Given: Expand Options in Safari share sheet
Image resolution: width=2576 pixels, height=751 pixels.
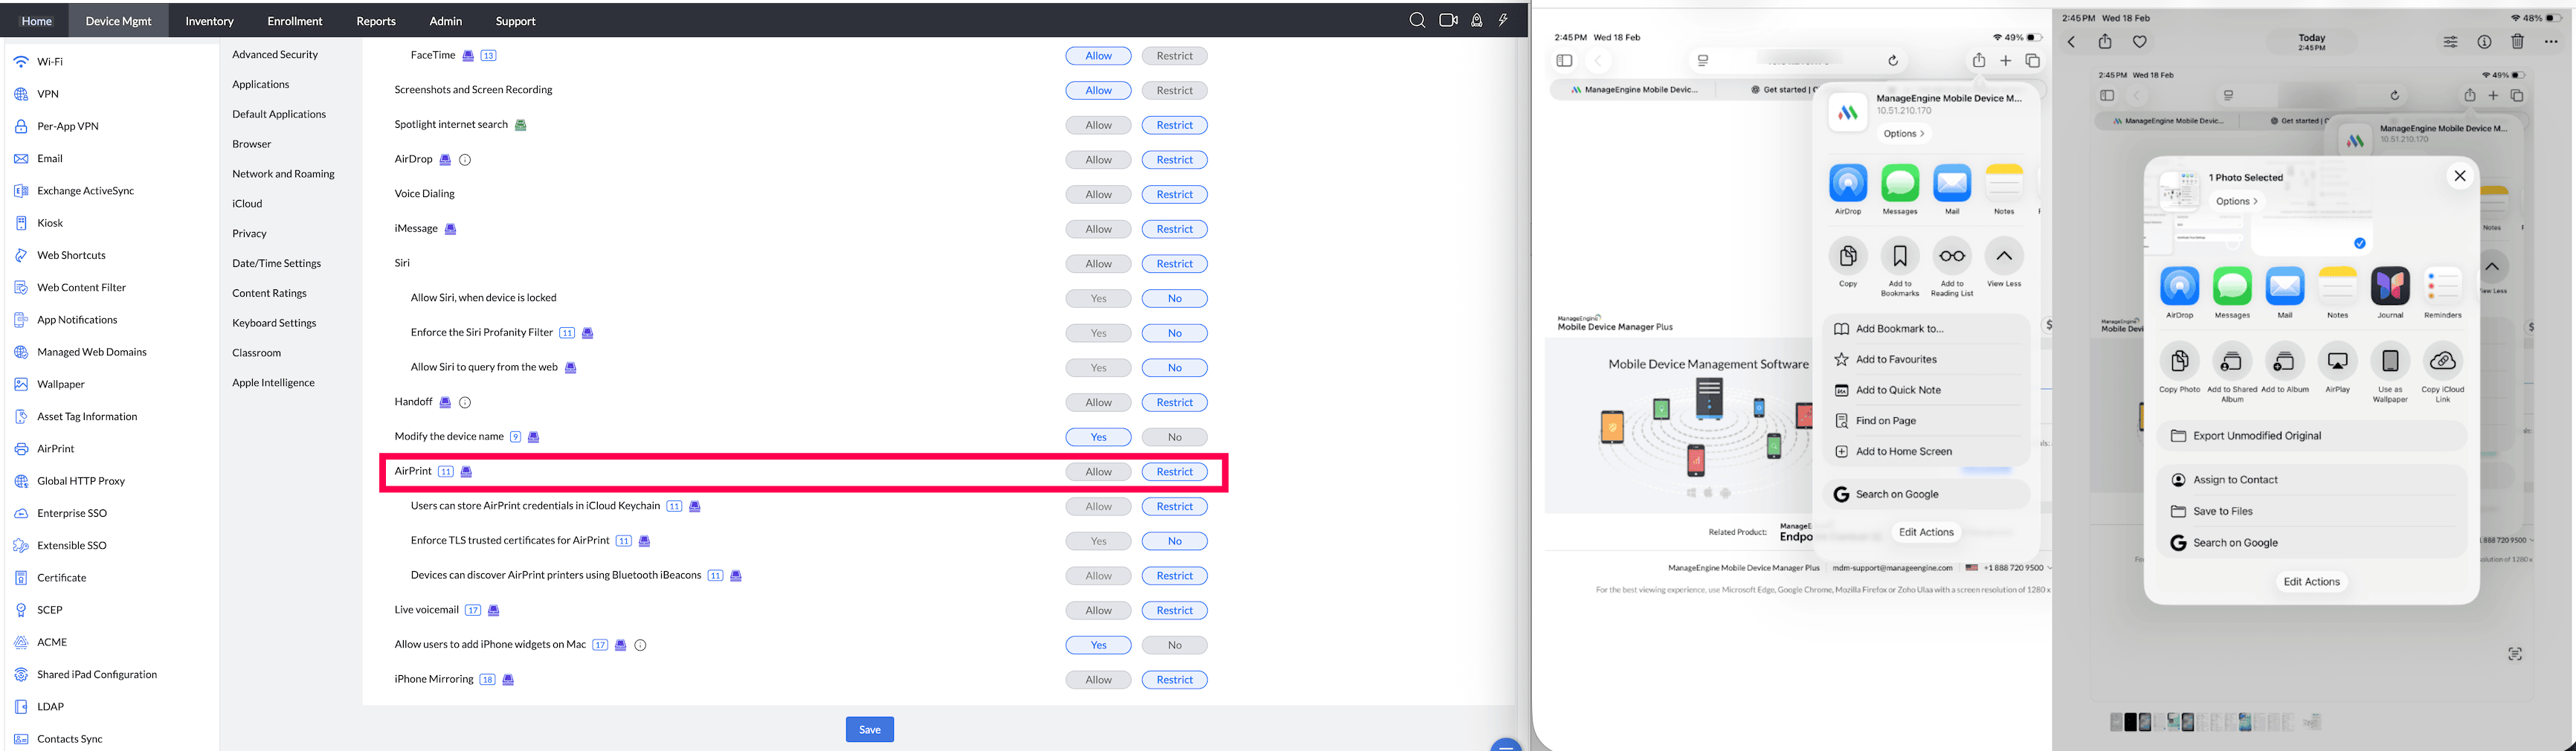Looking at the screenshot, I should coord(1903,134).
